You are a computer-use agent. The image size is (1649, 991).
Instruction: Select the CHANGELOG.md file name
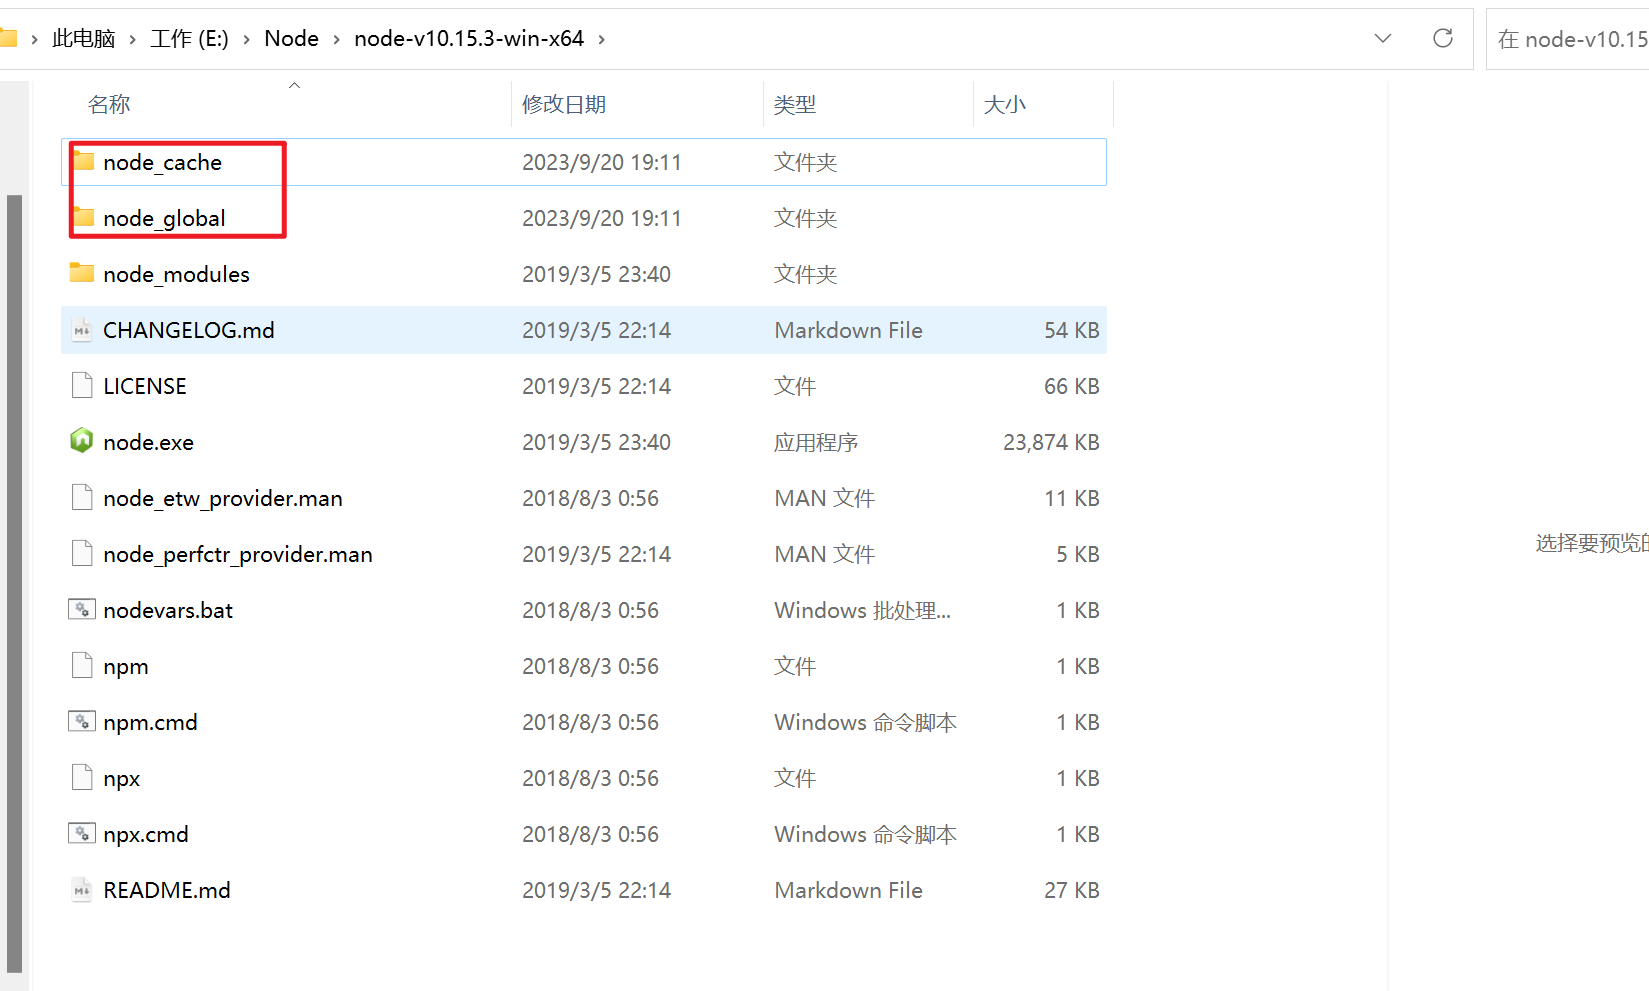[x=189, y=330]
